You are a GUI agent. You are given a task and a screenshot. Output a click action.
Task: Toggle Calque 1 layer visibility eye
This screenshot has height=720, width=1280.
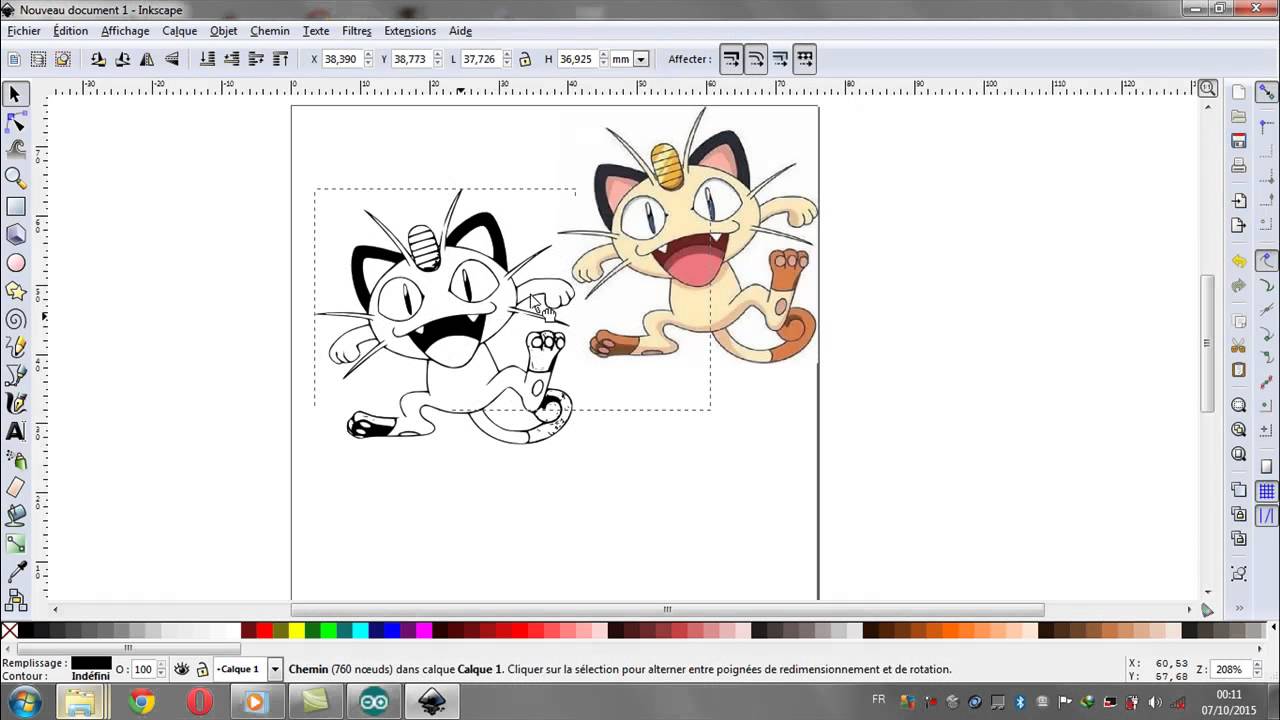pos(182,669)
